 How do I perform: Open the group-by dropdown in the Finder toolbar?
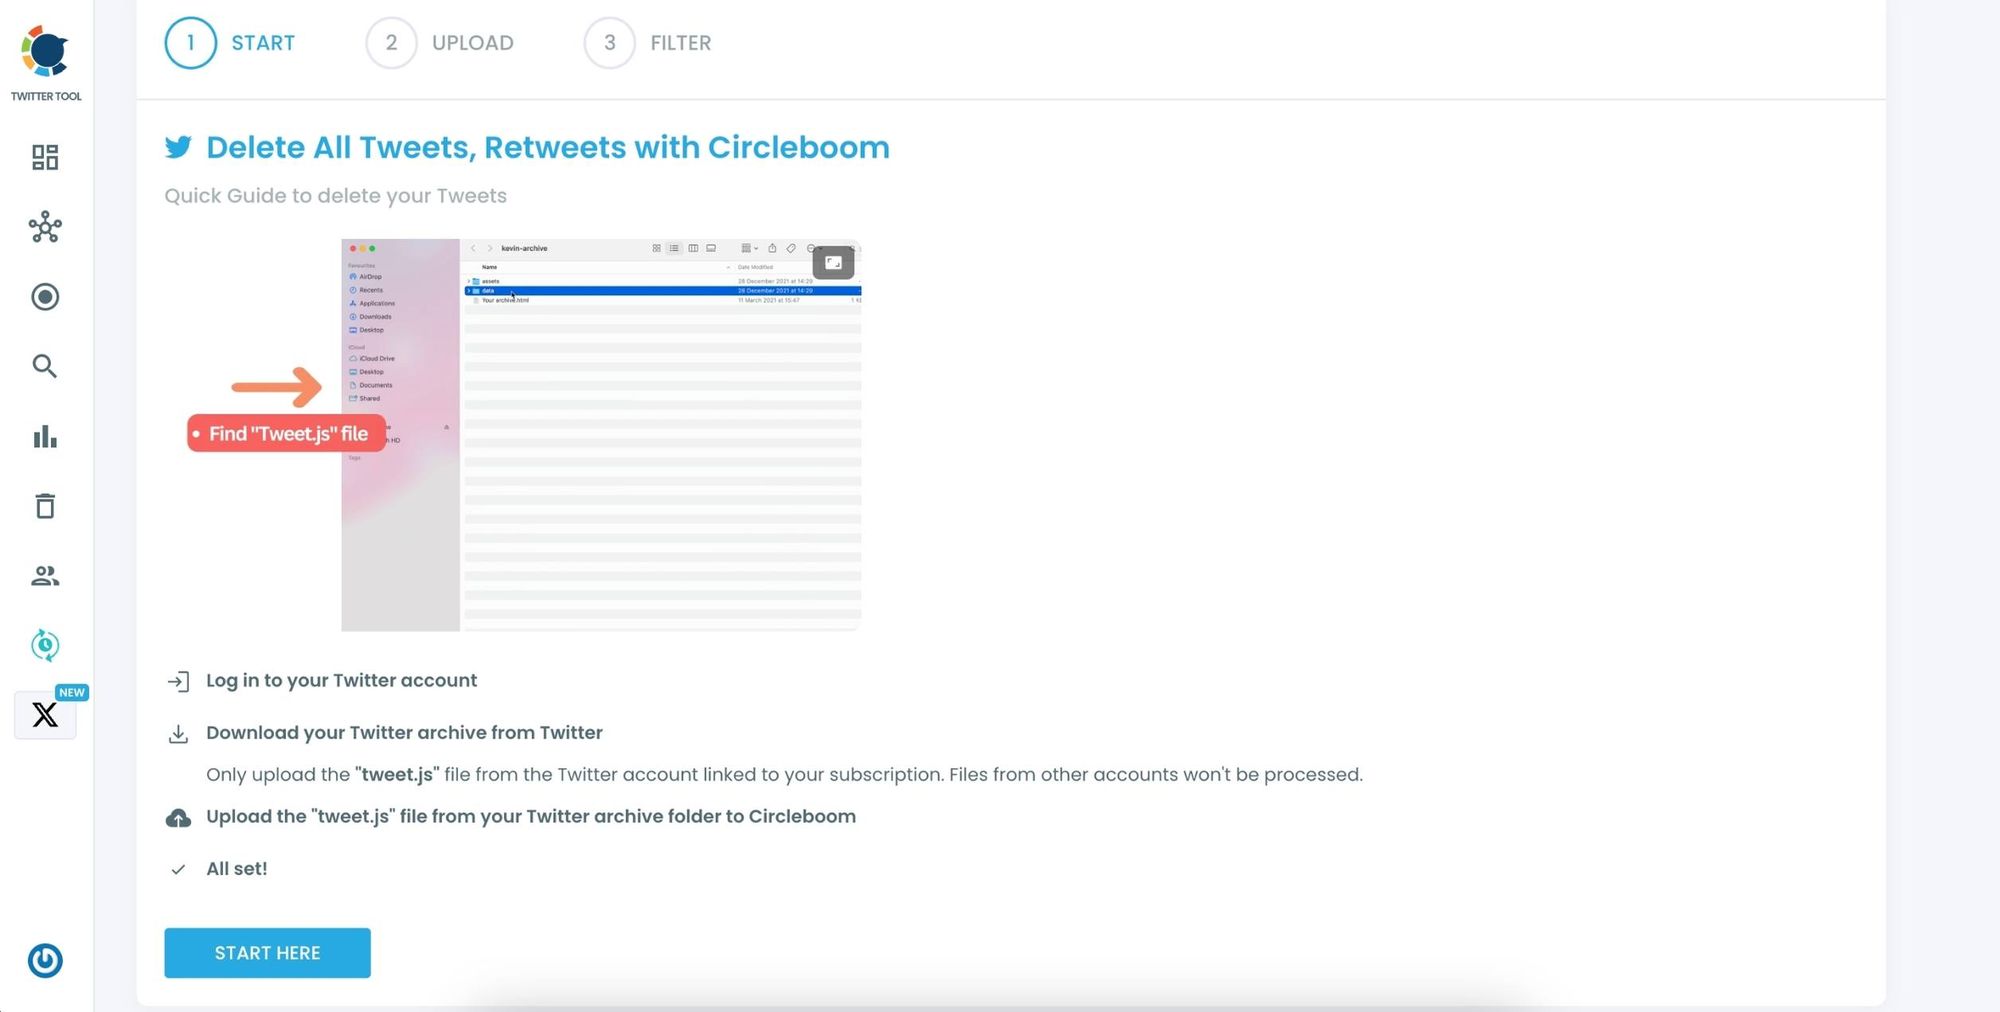click(749, 248)
